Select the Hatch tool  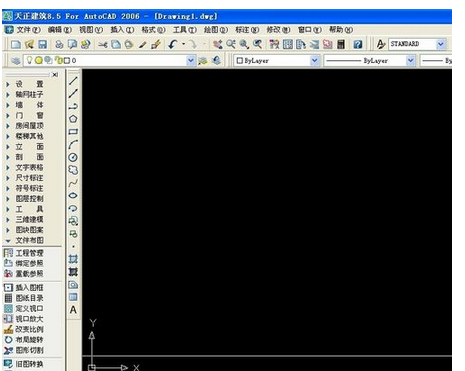click(73, 259)
